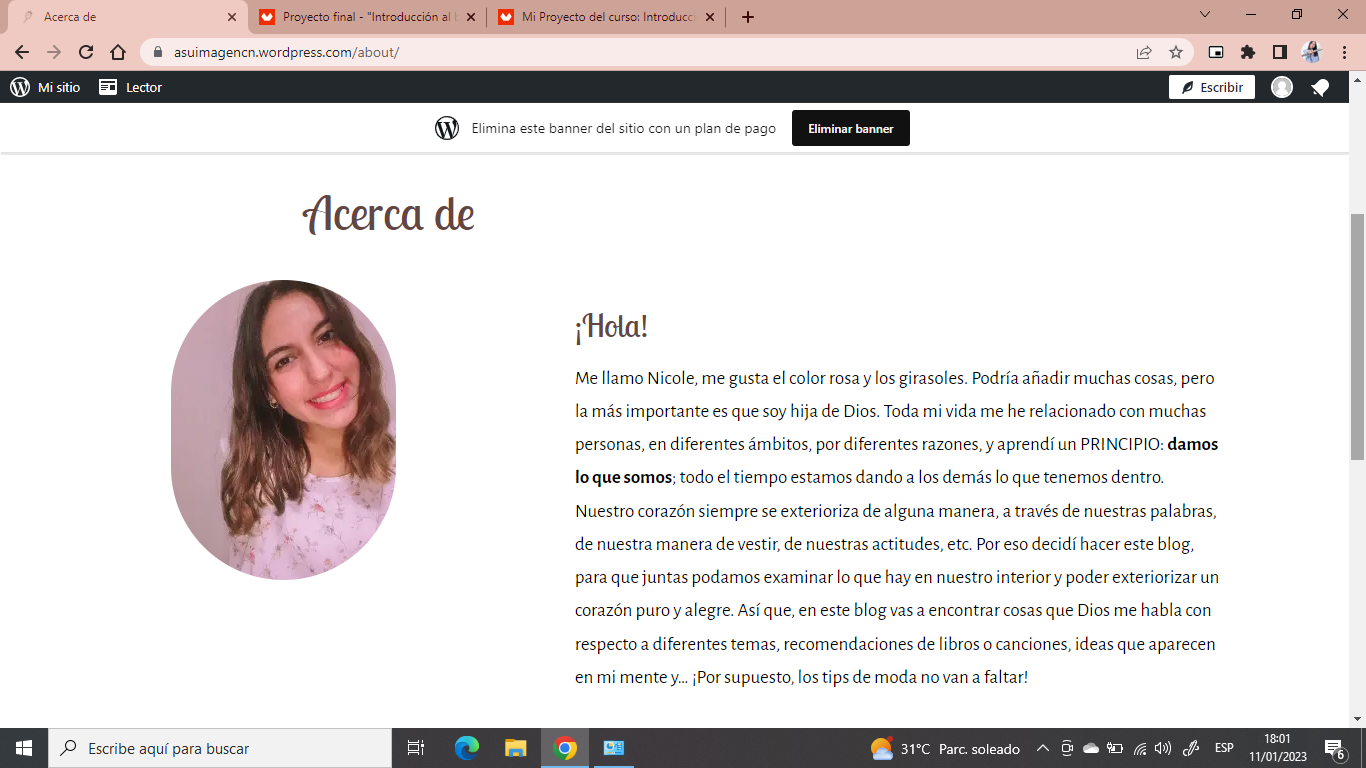Open the weather widget showing 31°C
The width and height of the screenshot is (1366, 768).
945,748
